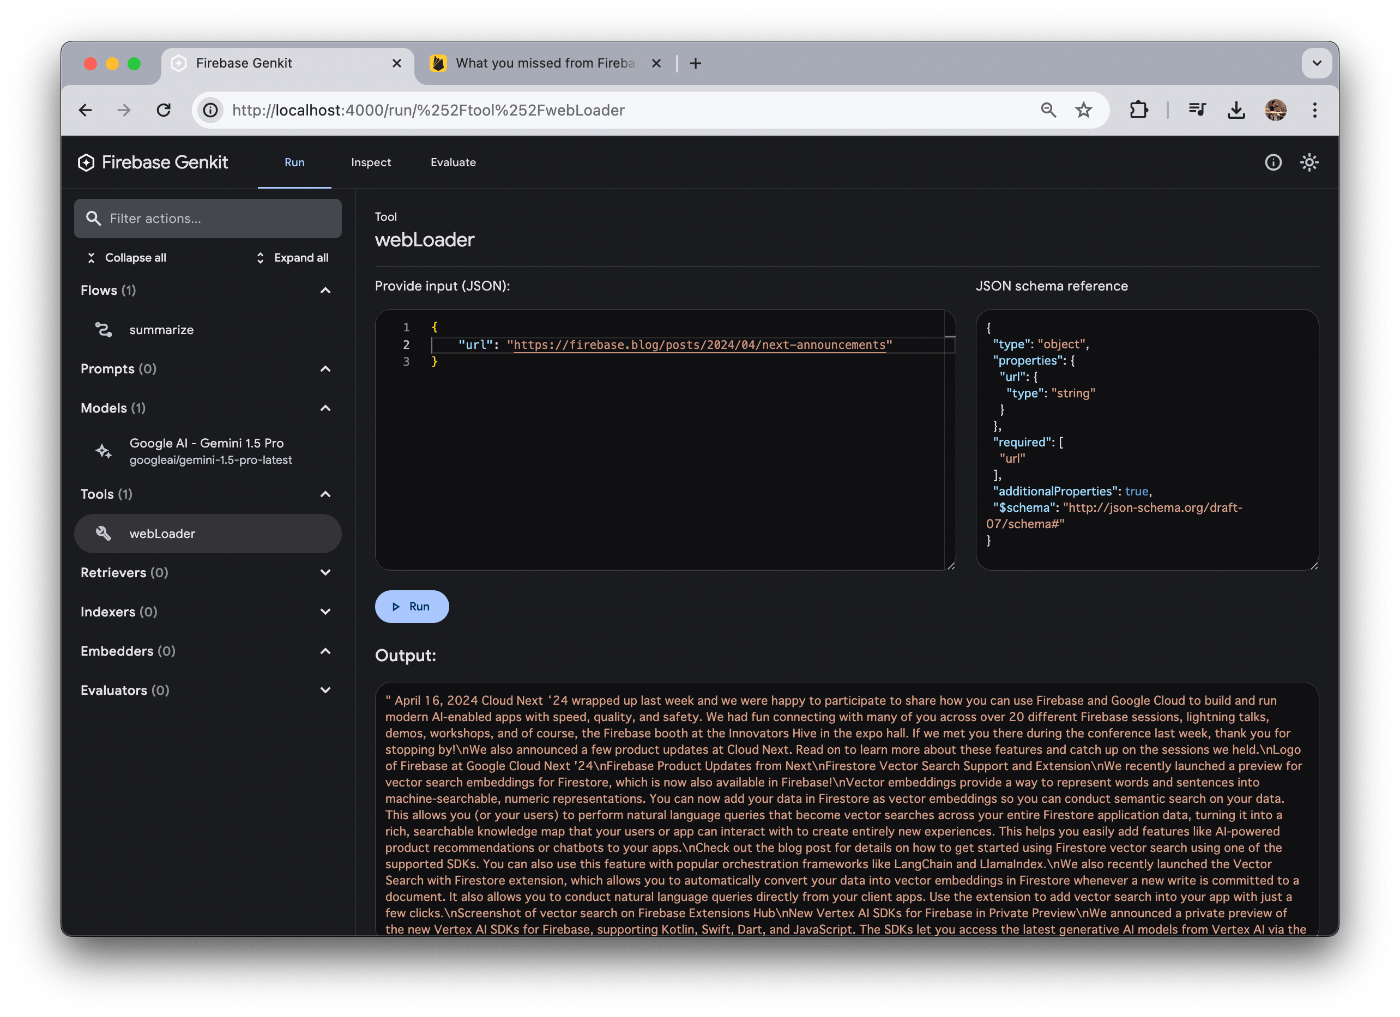Expand the Evaluators section chevron
Viewport: 1400px width, 1017px height.
[325, 690]
